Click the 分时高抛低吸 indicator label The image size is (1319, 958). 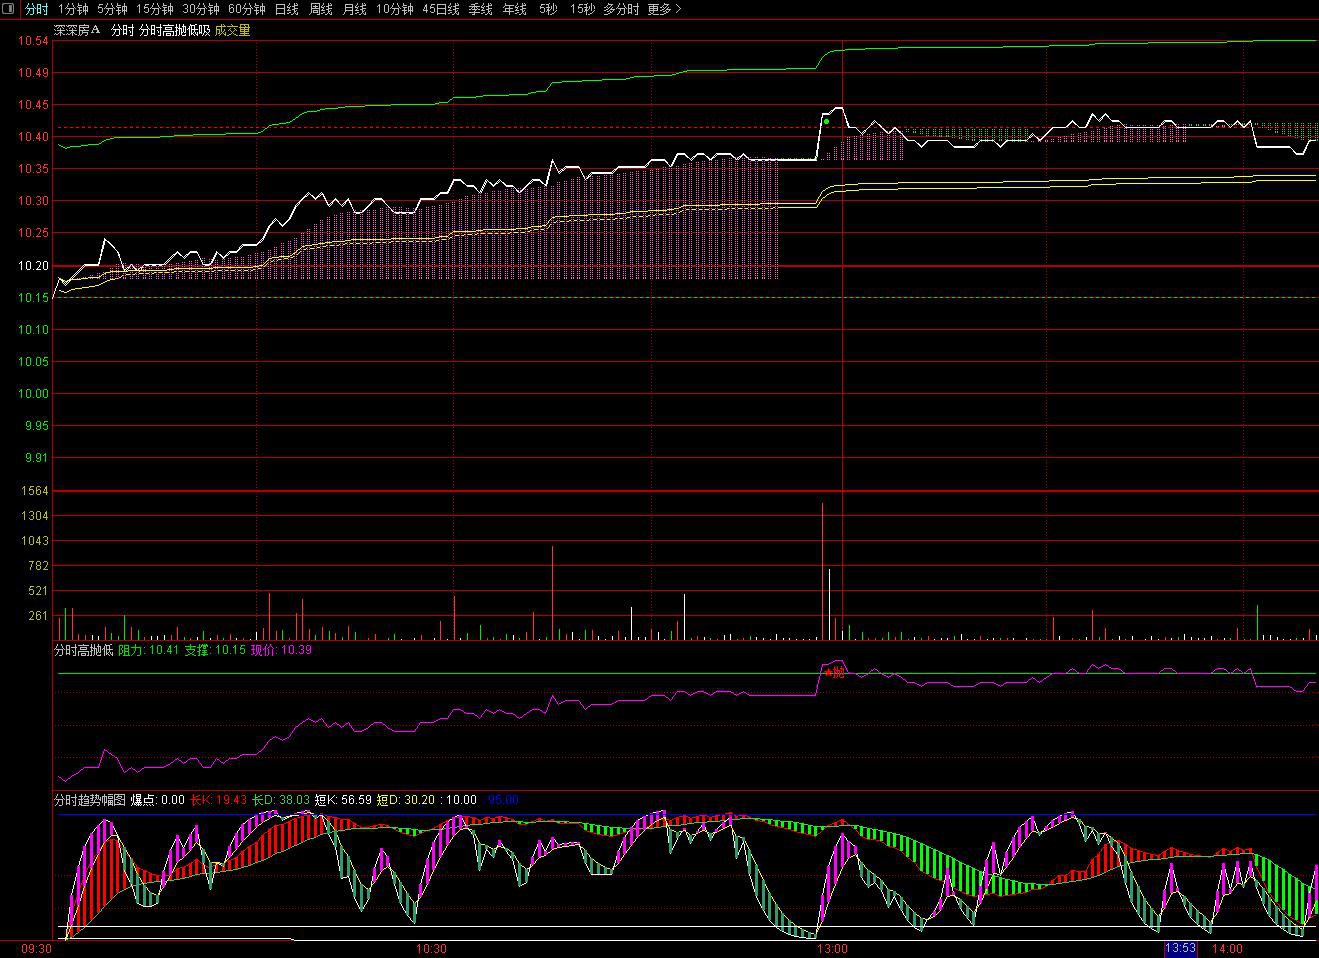(x=174, y=31)
